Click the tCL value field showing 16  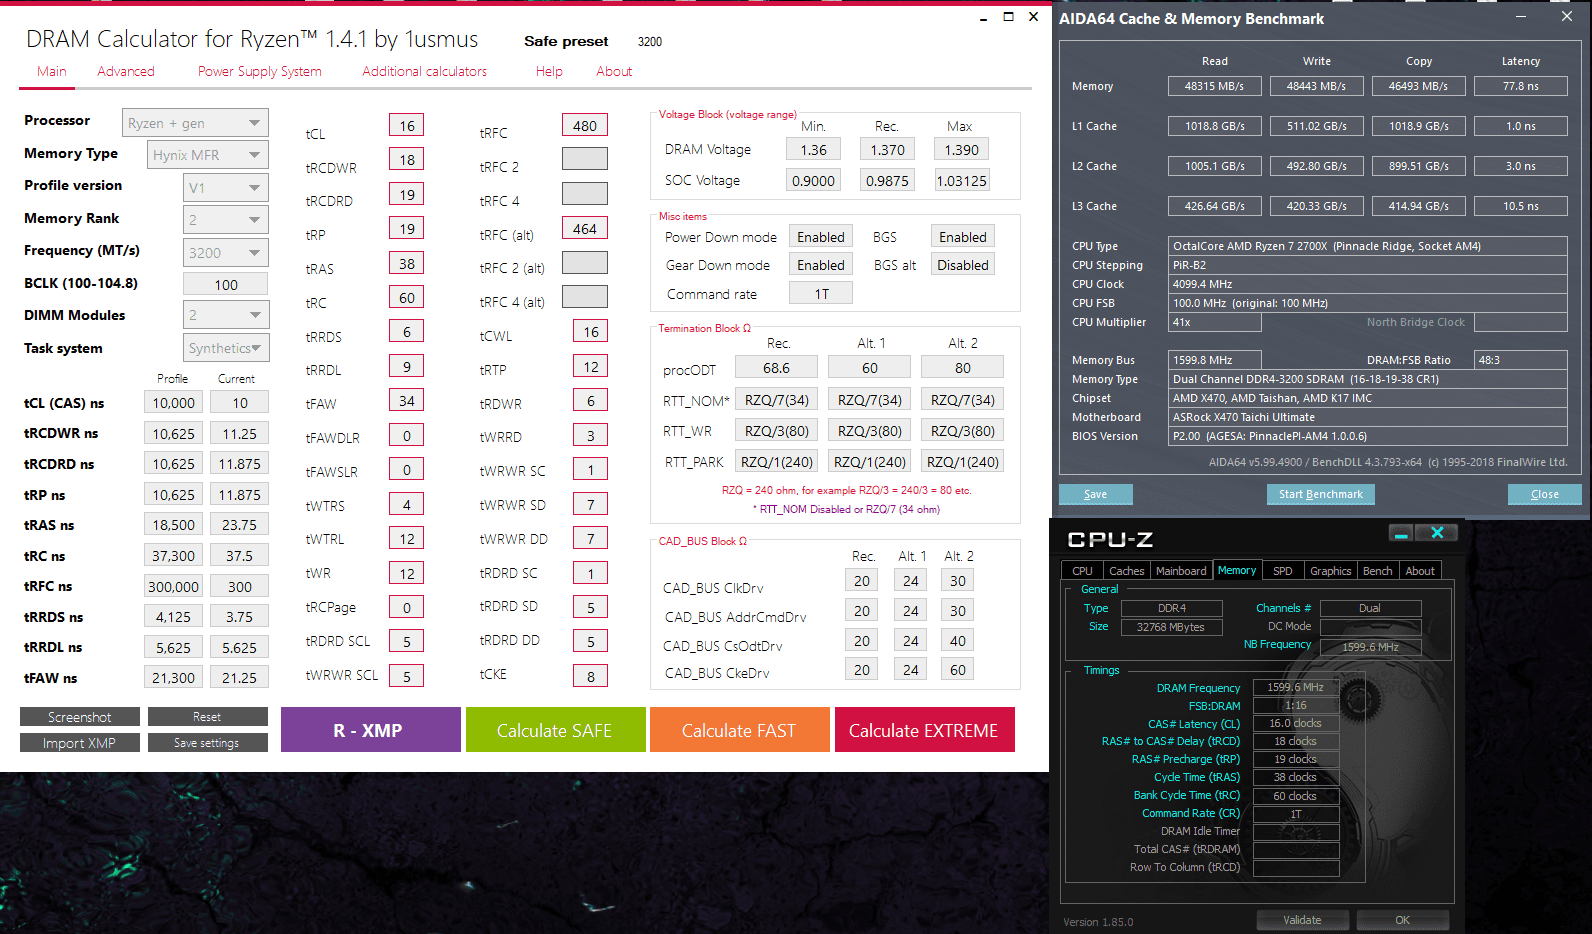407,126
